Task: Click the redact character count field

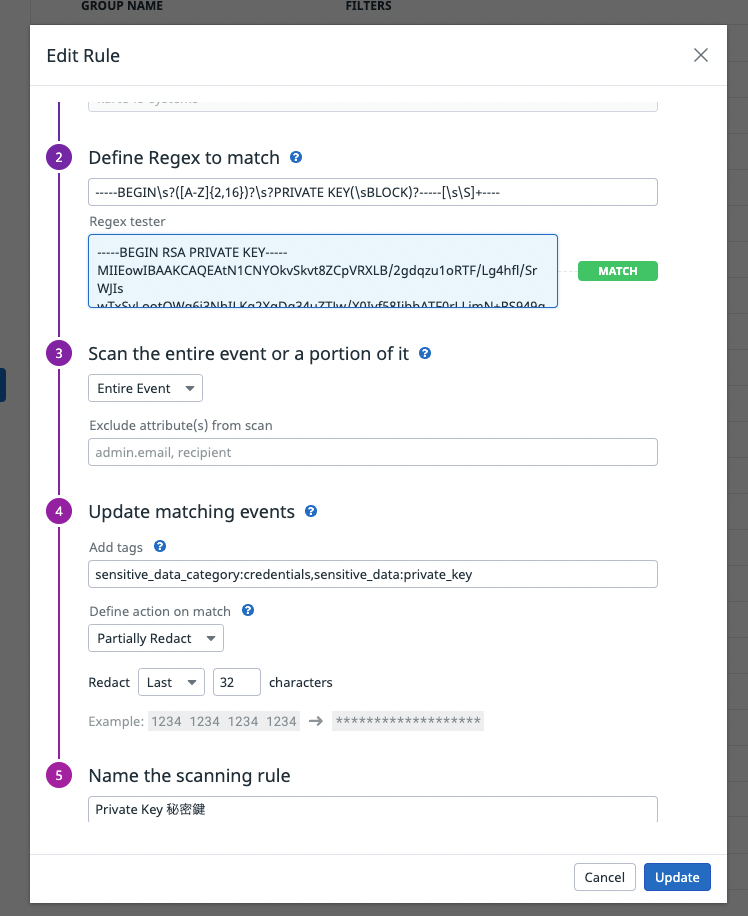Action: [237, 682]
